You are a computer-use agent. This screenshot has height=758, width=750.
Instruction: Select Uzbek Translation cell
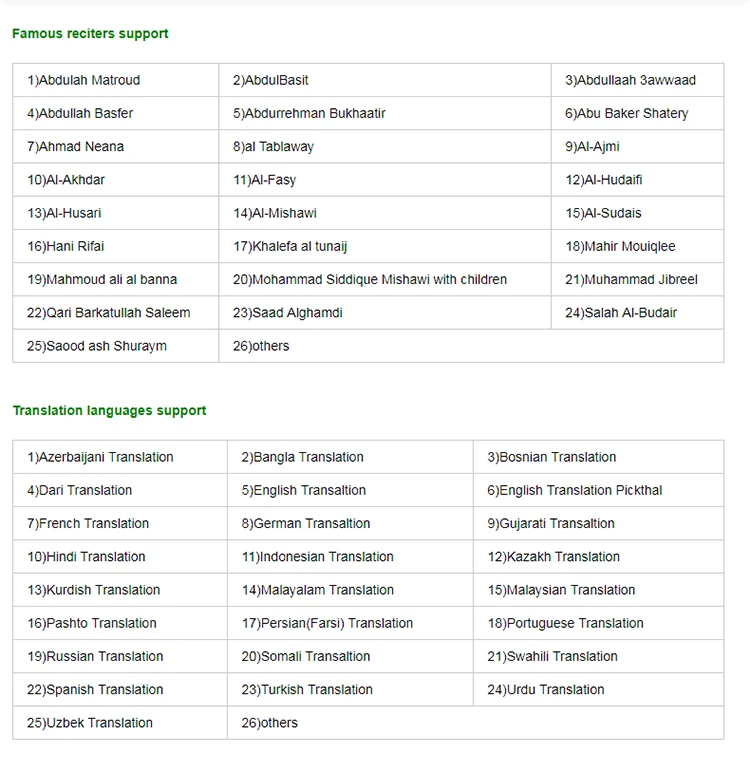coord(120,723)
